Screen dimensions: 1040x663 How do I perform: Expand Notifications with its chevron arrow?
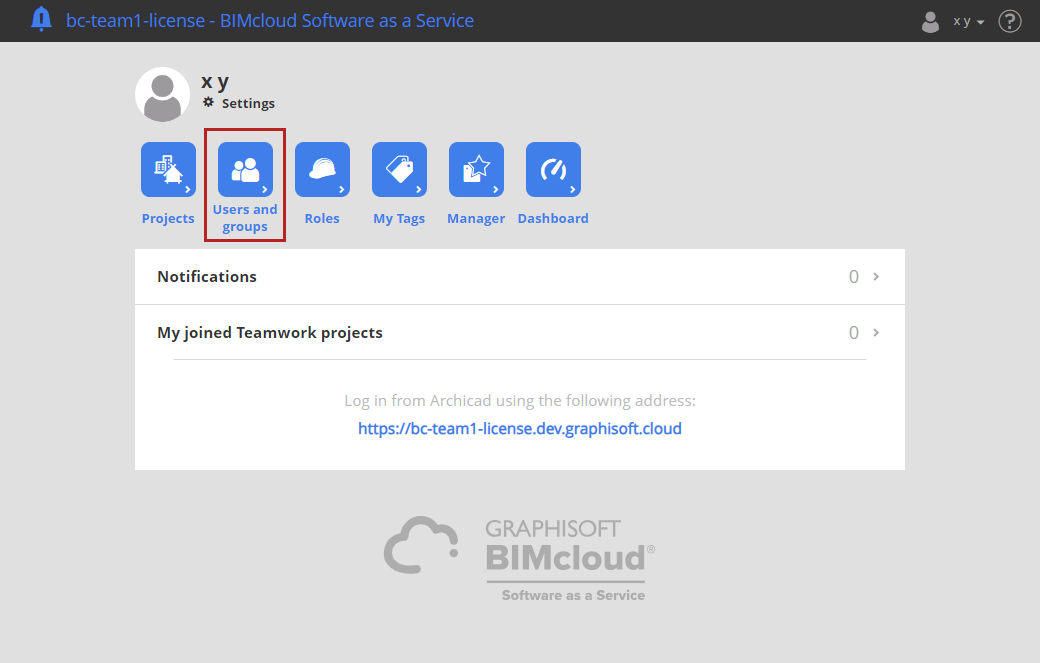pyautogui.click(x=876, y=276)
